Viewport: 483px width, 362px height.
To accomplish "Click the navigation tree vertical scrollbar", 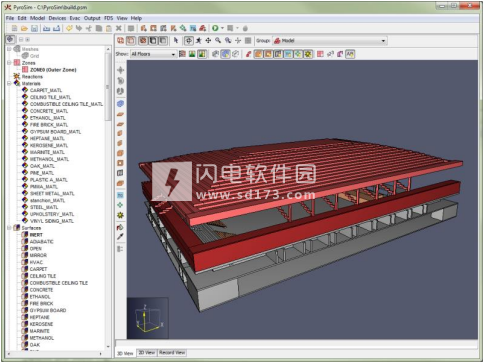I will [108, 198].
